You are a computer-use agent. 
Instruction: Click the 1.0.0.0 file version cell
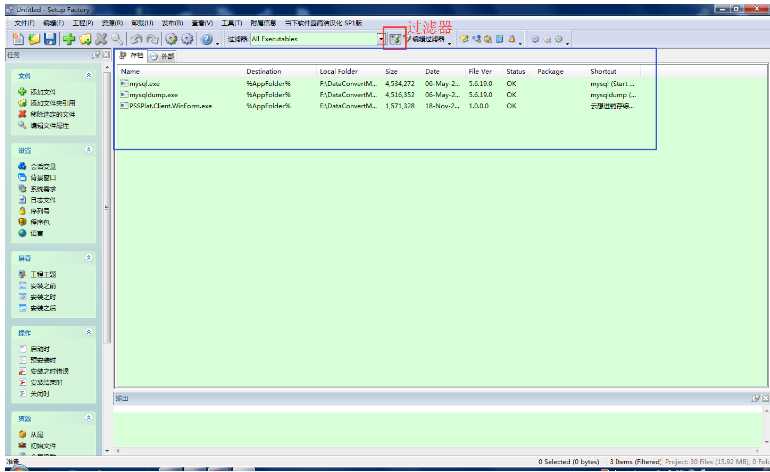[x=478, y=106]
